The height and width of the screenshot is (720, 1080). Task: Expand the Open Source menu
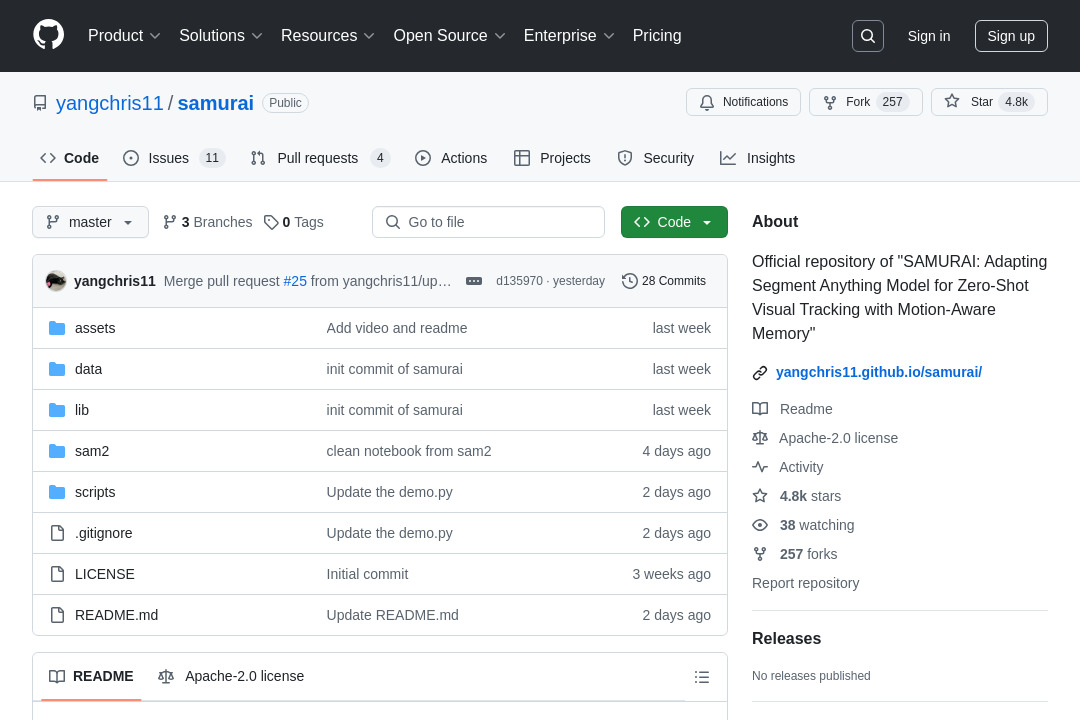pos(449,36)
